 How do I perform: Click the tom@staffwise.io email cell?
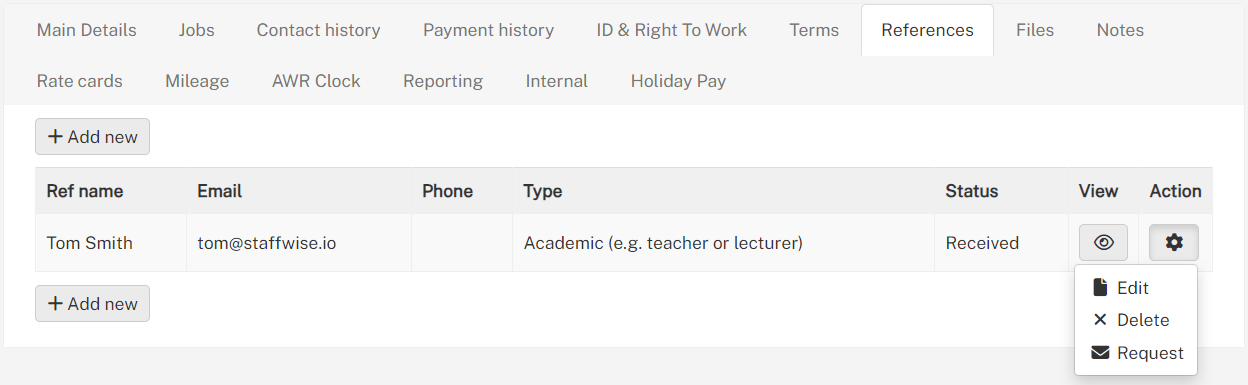coord(299,242)
